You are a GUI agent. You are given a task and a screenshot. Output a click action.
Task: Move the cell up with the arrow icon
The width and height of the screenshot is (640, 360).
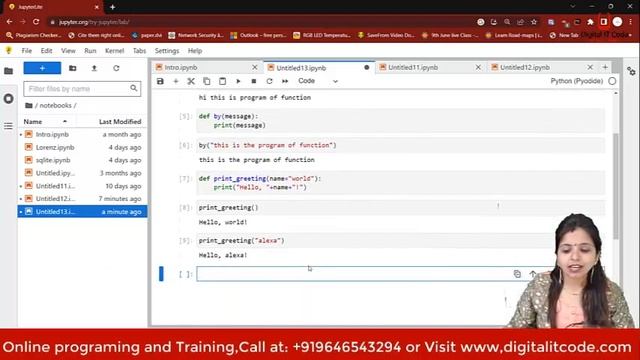click(533, 274)
